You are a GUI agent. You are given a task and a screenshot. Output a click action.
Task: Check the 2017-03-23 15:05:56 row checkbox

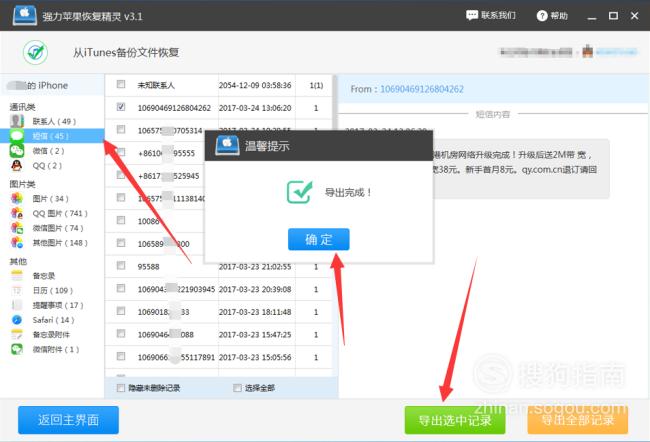click(x=121, y=357)
